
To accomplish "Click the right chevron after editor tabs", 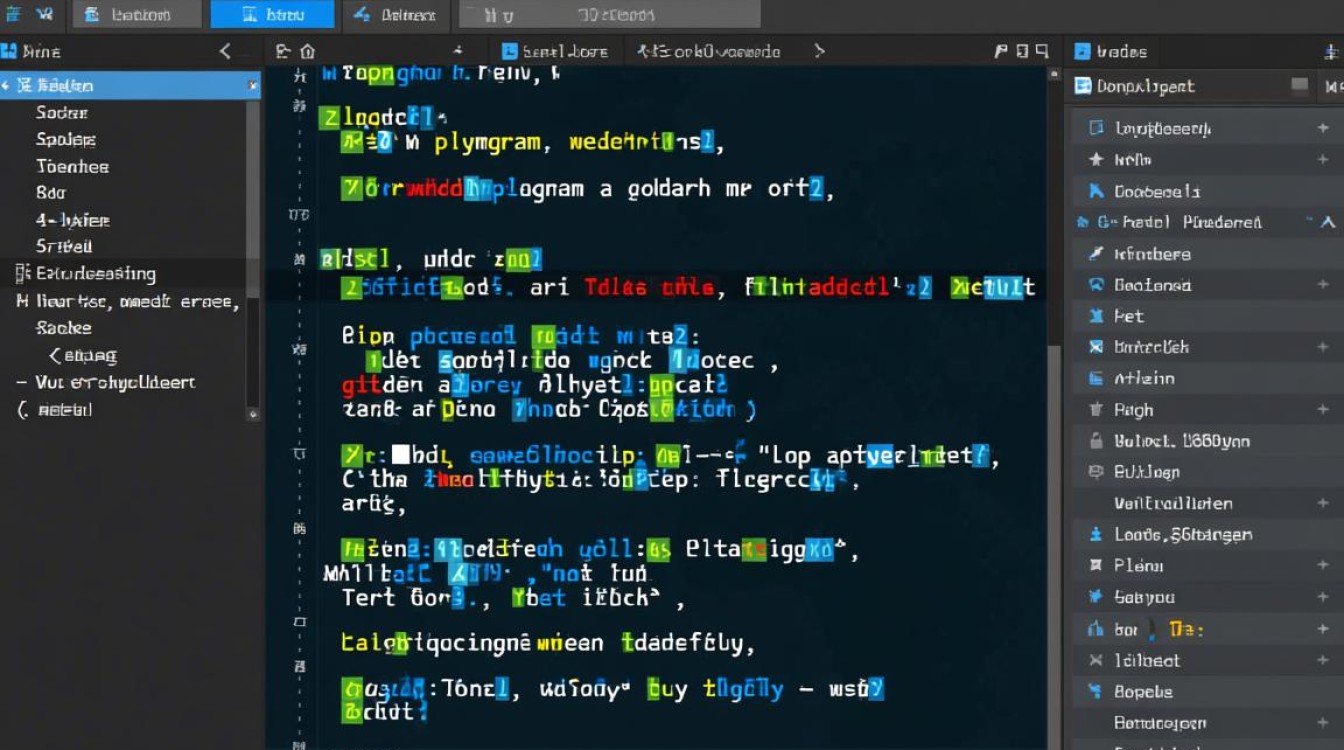I will 819,51.
